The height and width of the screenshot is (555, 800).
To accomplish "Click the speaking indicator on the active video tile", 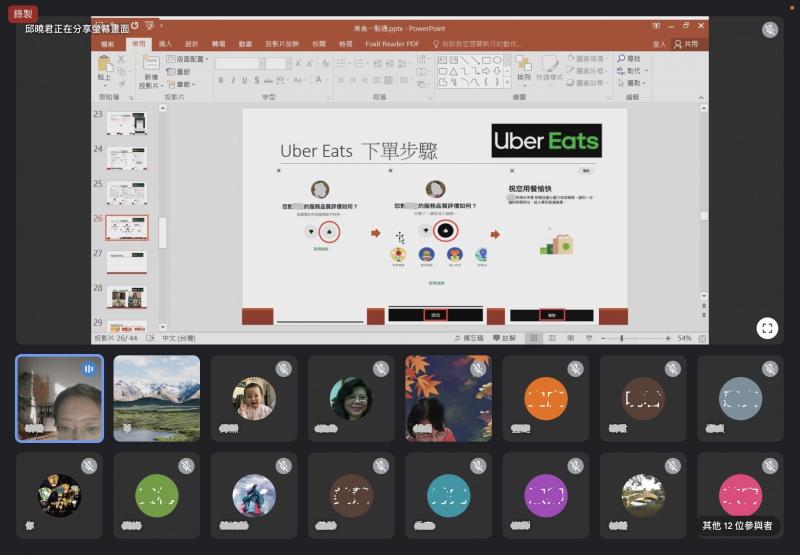I will click(89, 368).
